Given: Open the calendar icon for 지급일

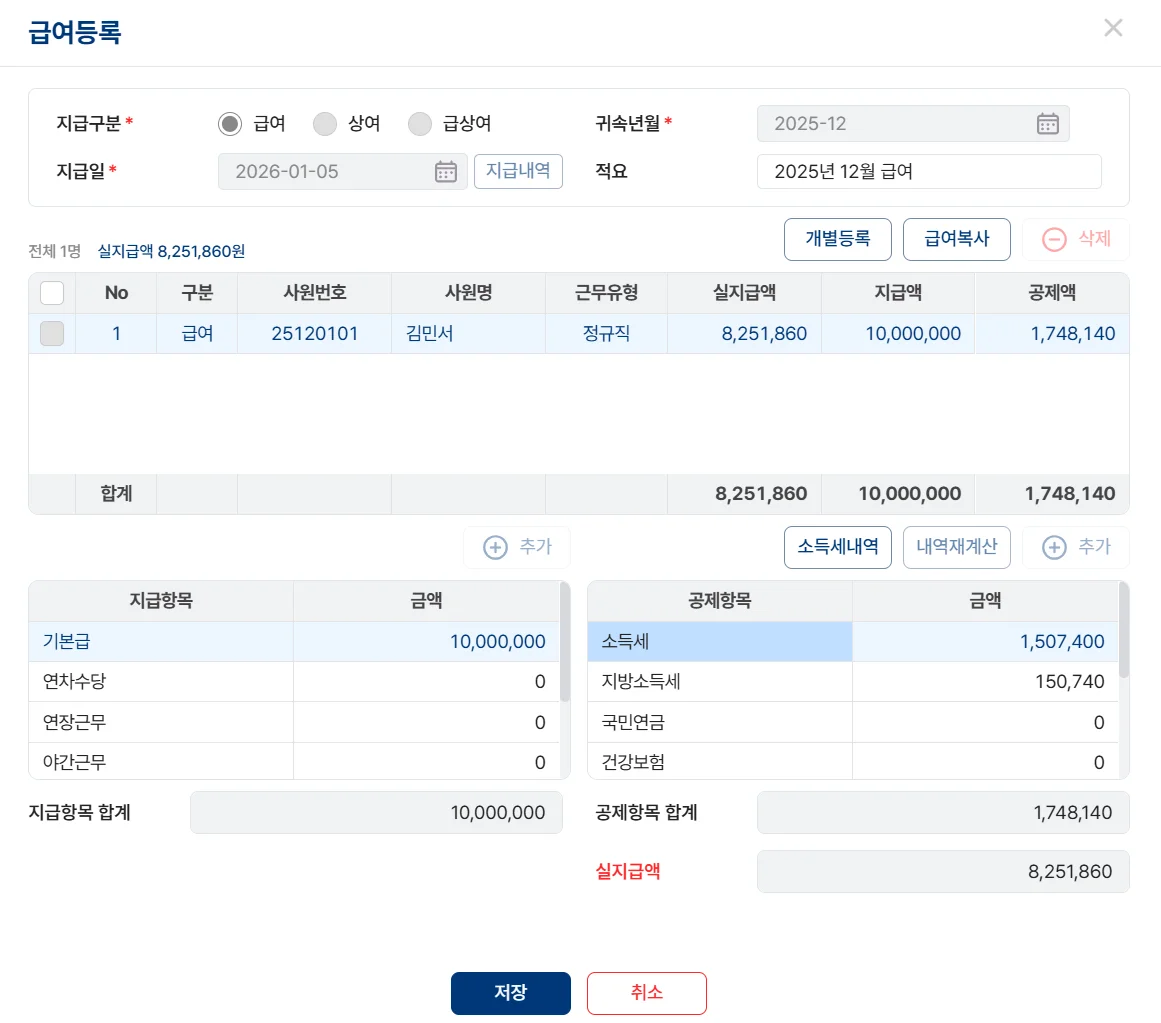Looking at the screenshot, I should point(445,171).
